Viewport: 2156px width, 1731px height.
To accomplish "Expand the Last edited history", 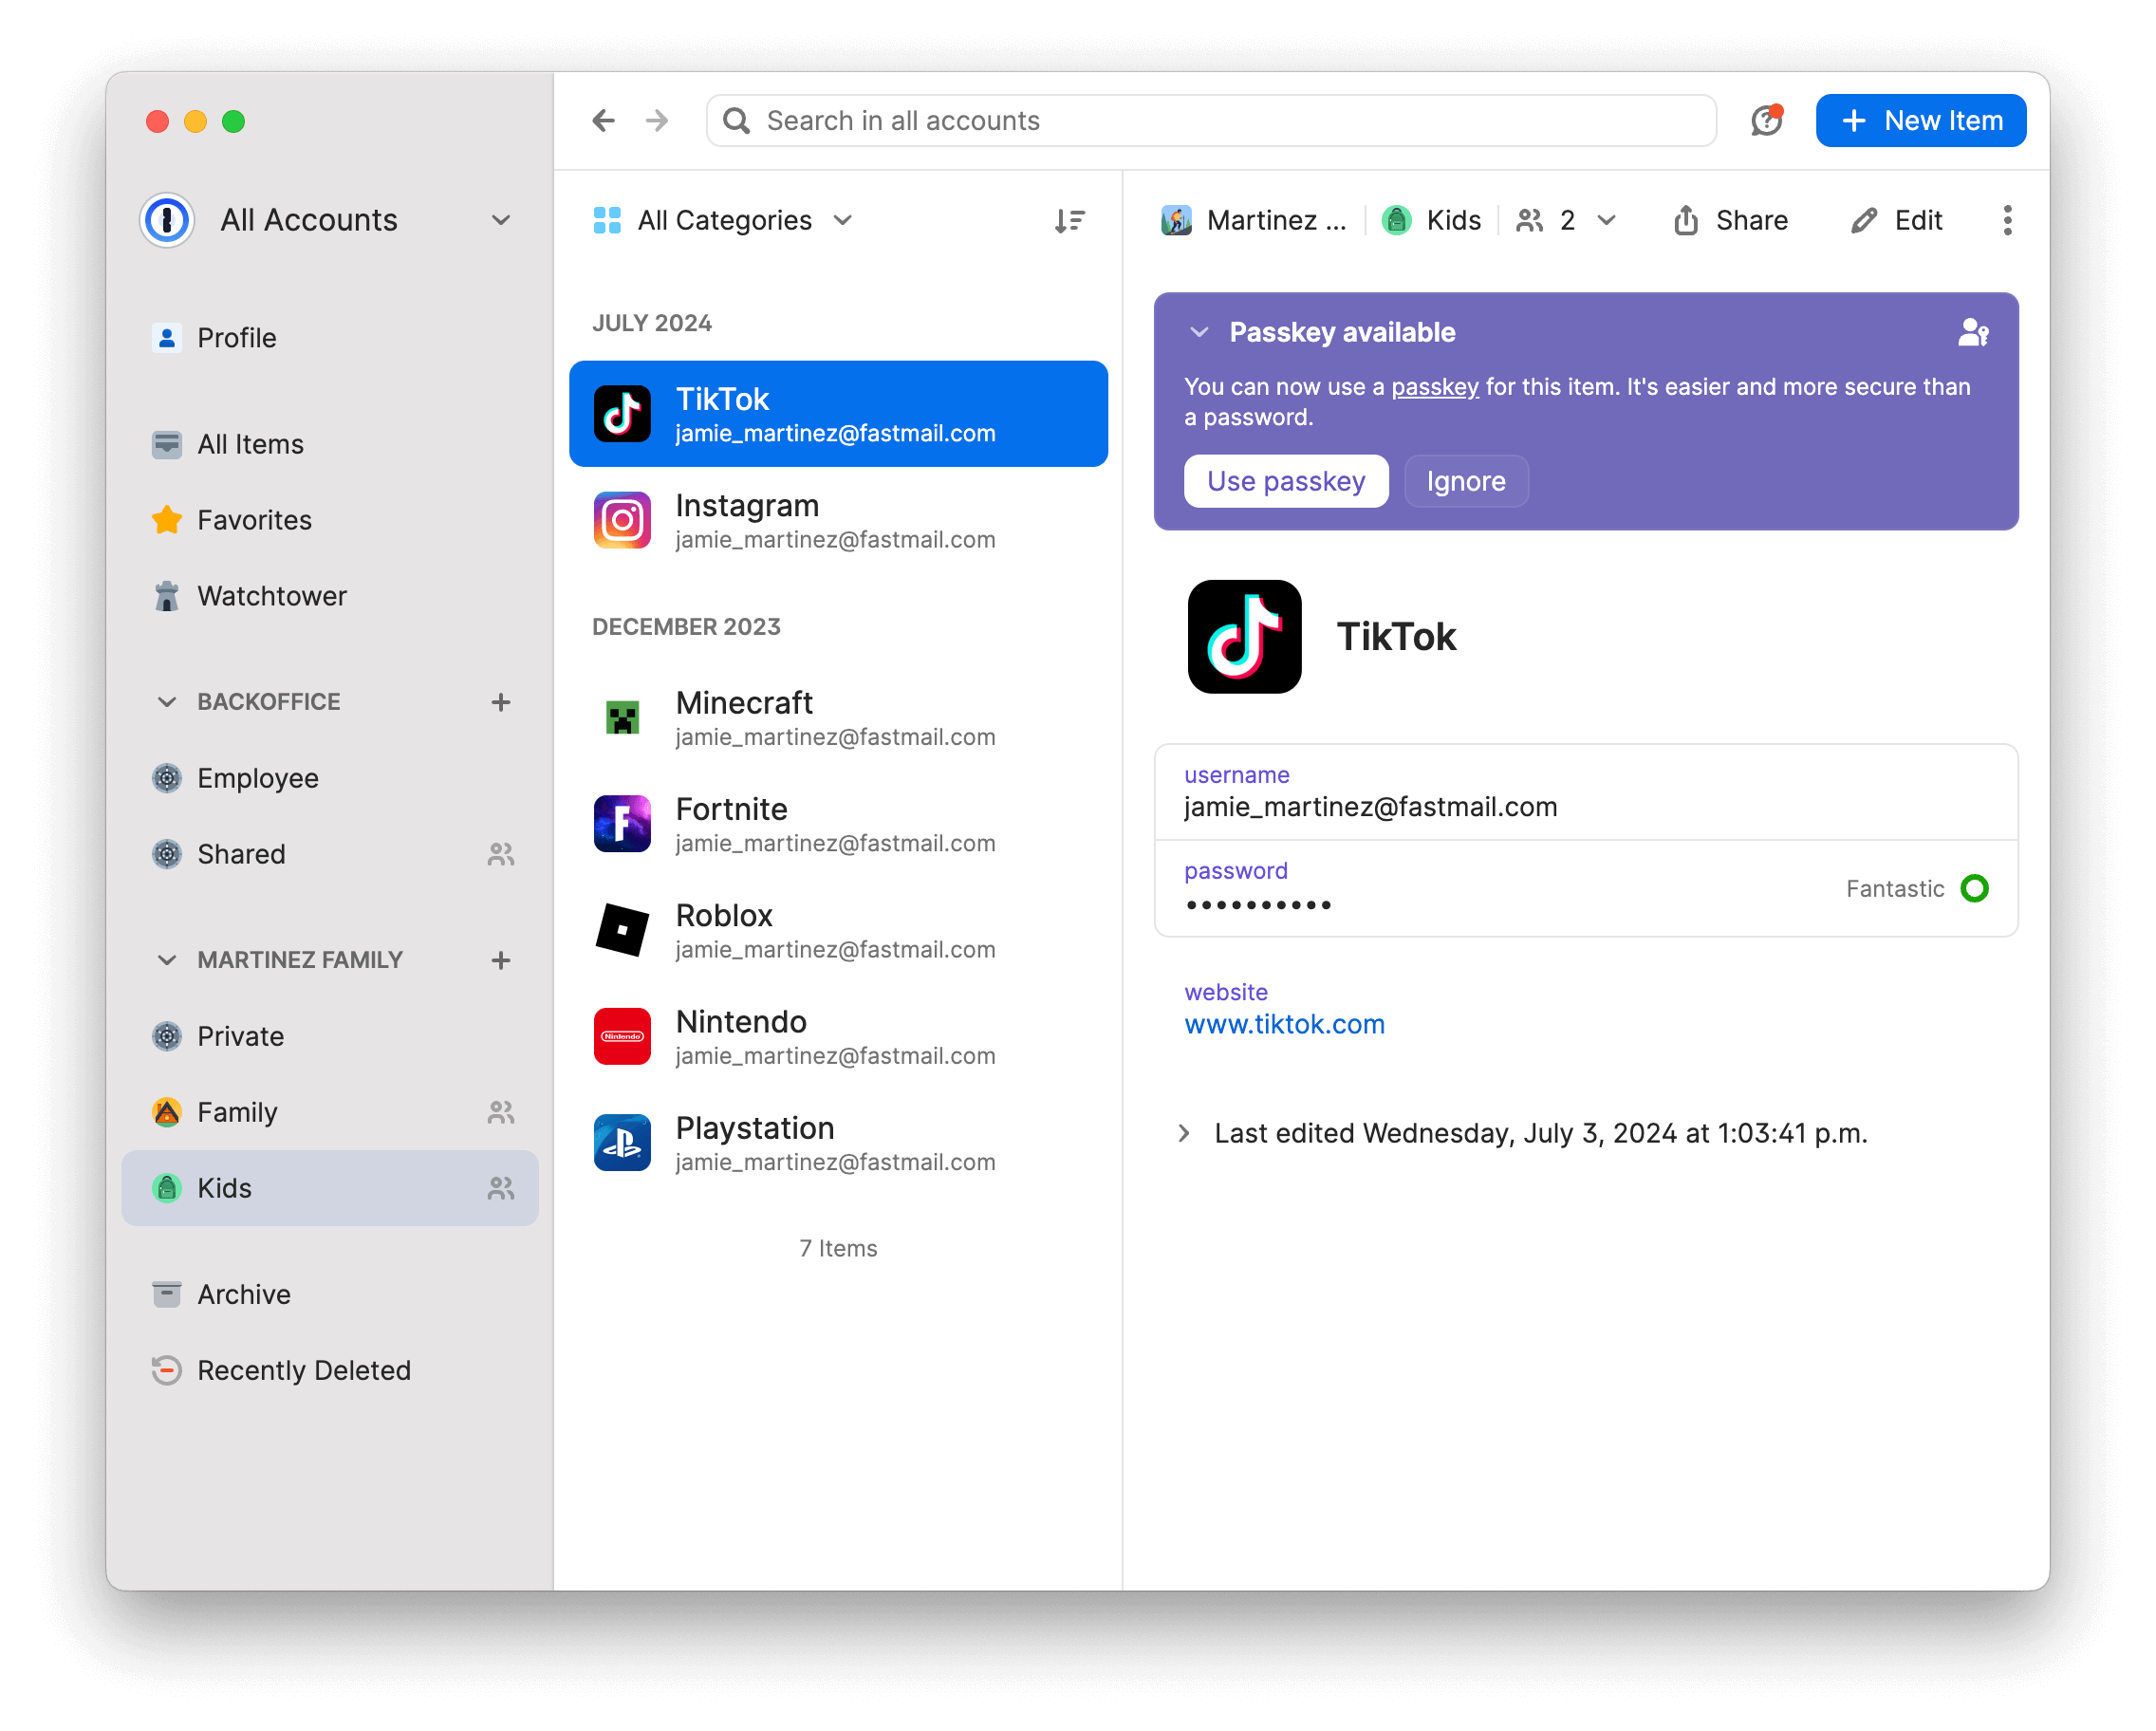I will [x=1184, y=1133].
